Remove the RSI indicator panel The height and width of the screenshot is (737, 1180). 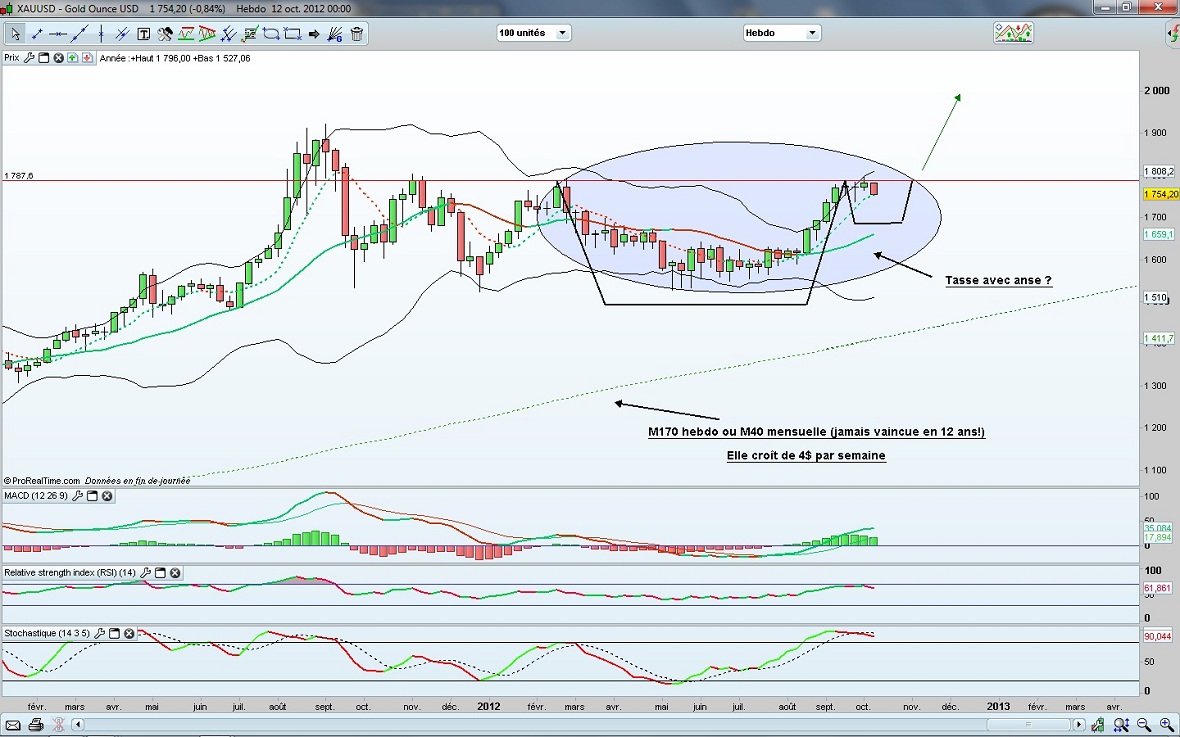pyautogui.click(x=175, y=573)
